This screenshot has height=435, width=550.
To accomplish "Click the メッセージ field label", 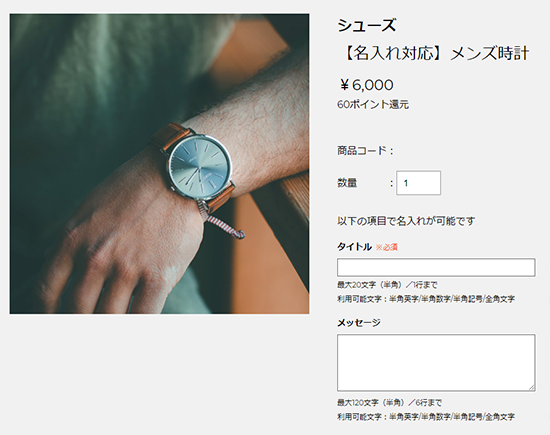I will 359,323.
